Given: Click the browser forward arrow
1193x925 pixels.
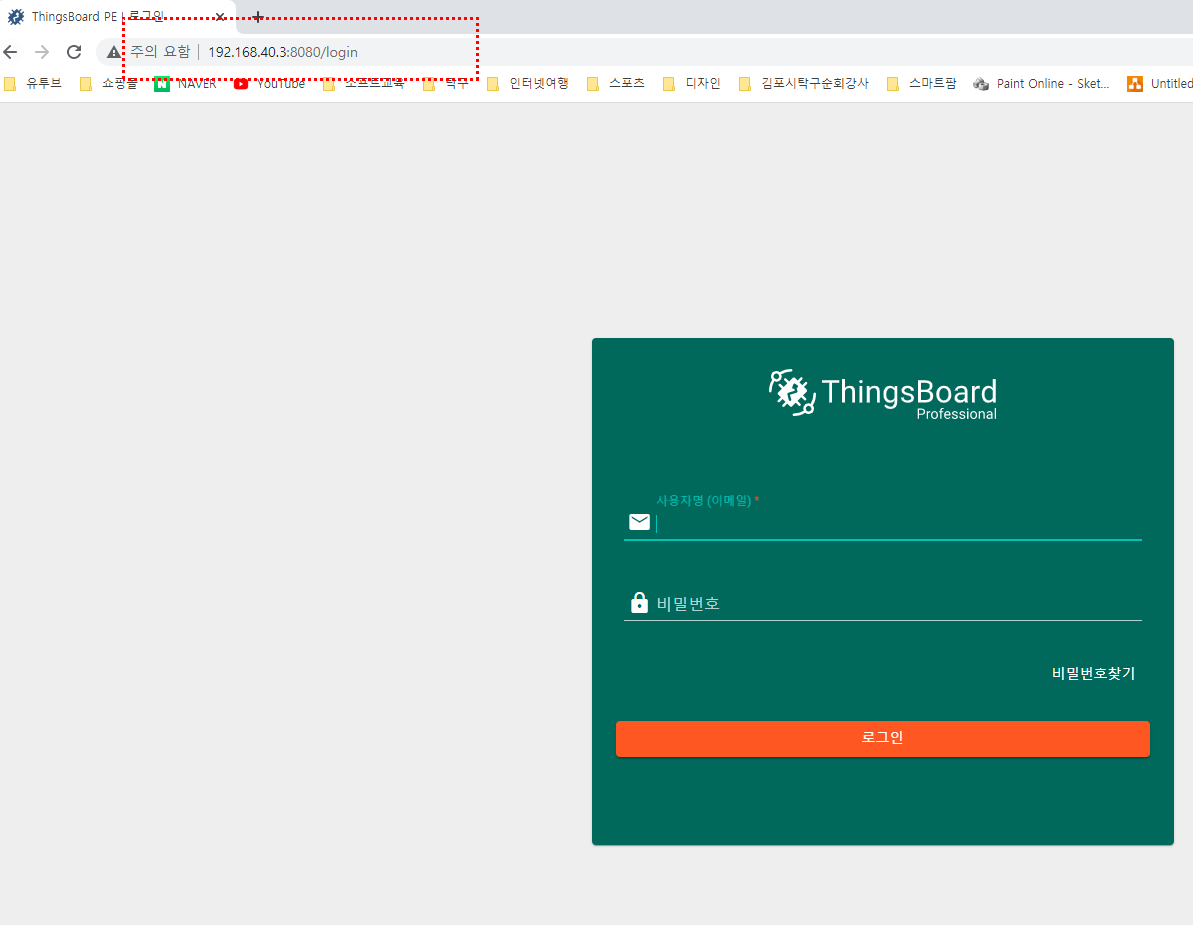Looking at the screenshot, I should click(42, 52).
